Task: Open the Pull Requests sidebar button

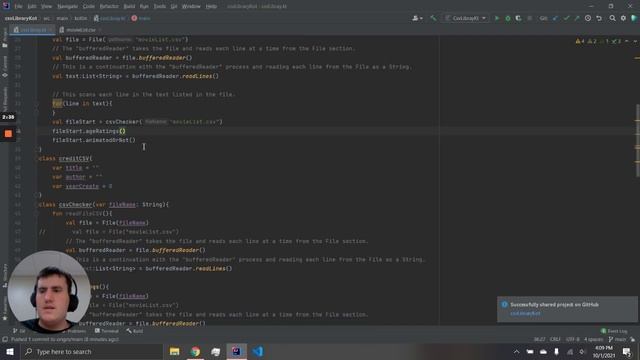Action: pos(4,98)
